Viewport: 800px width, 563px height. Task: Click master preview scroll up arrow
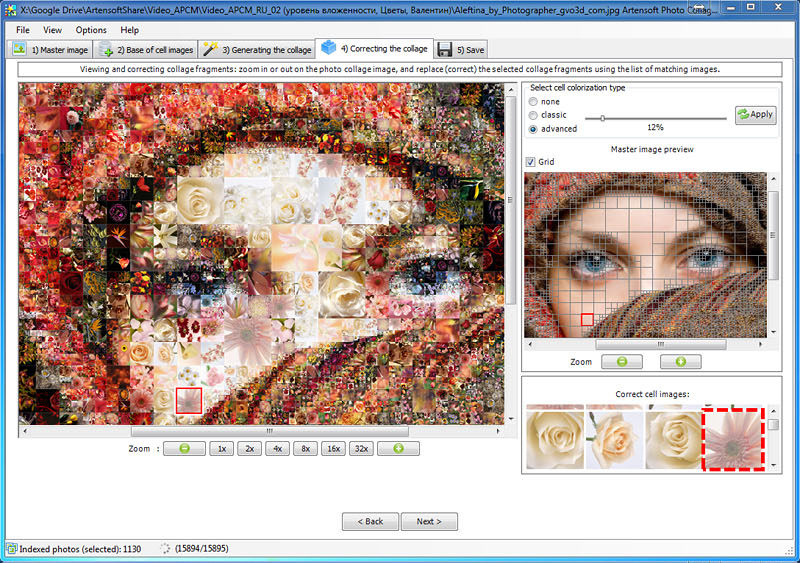(x=773, y=179)
